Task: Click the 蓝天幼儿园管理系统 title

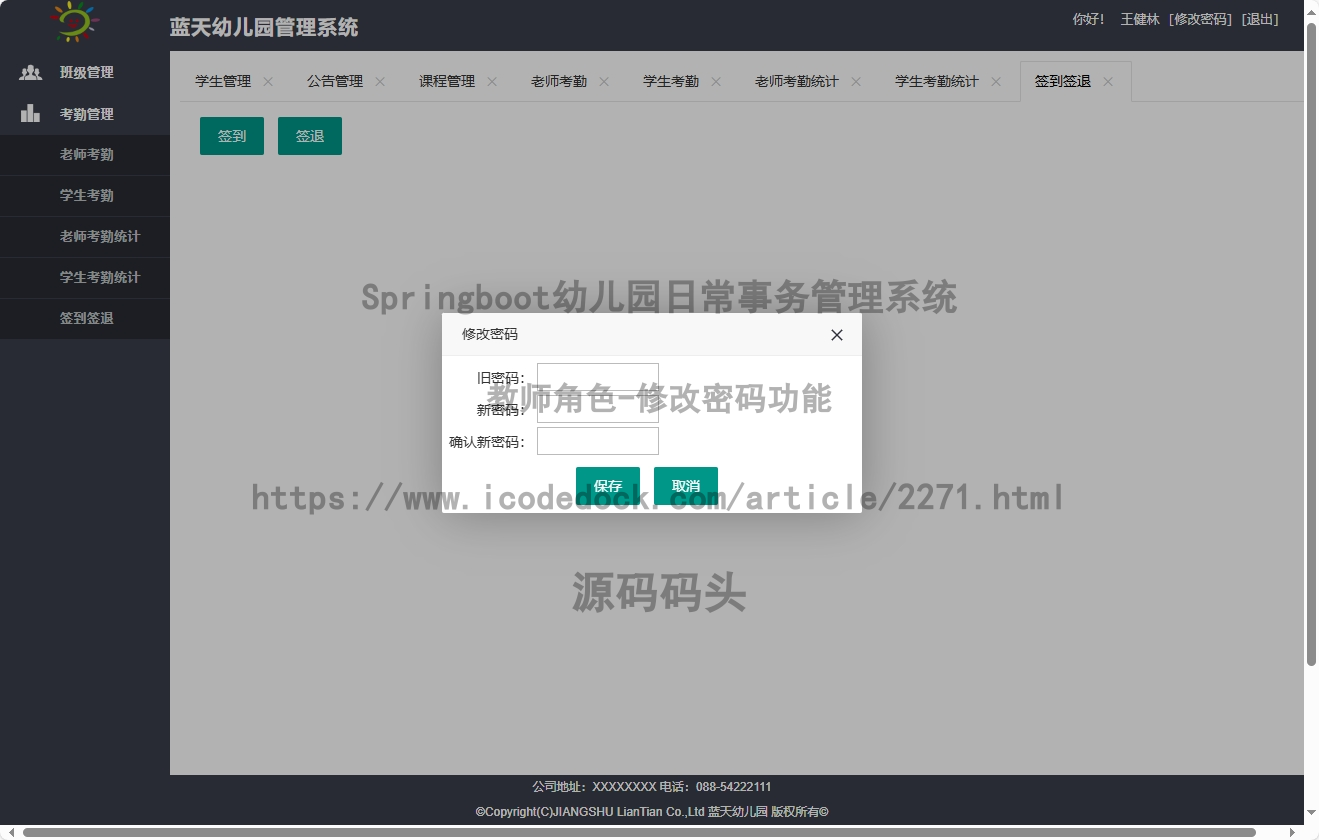Action: [264, 27]
